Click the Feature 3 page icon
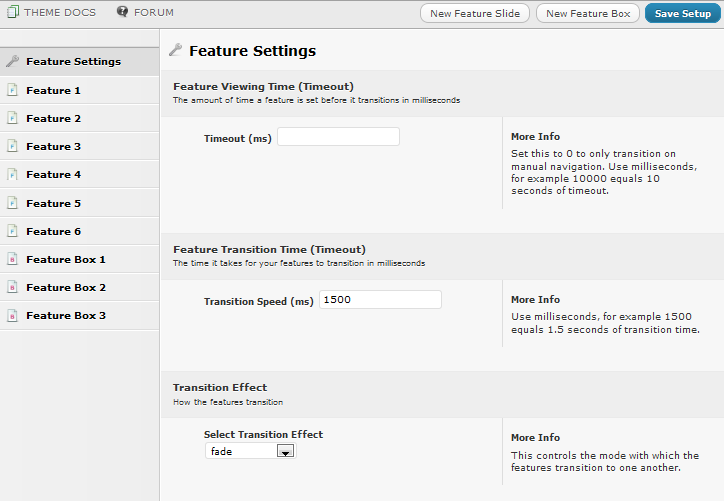Image resolution: width=724 pixels, height=501 pixels. (12, 146)
